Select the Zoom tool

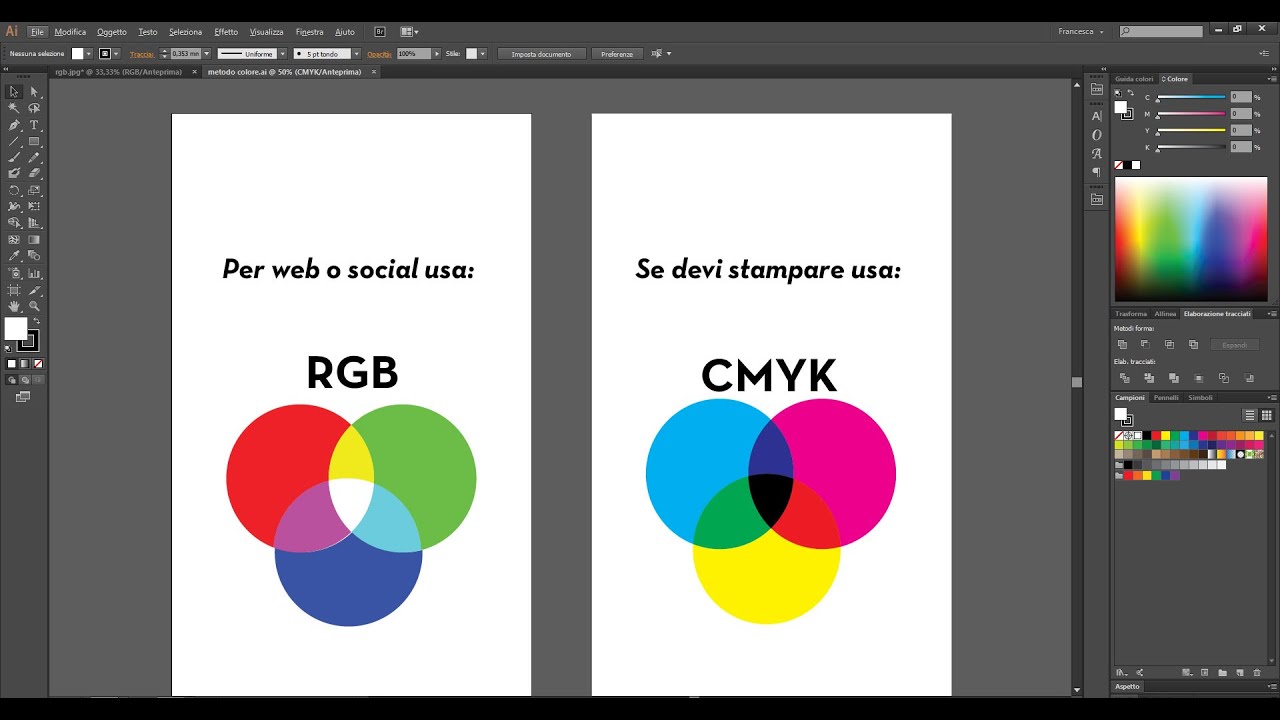34,306
